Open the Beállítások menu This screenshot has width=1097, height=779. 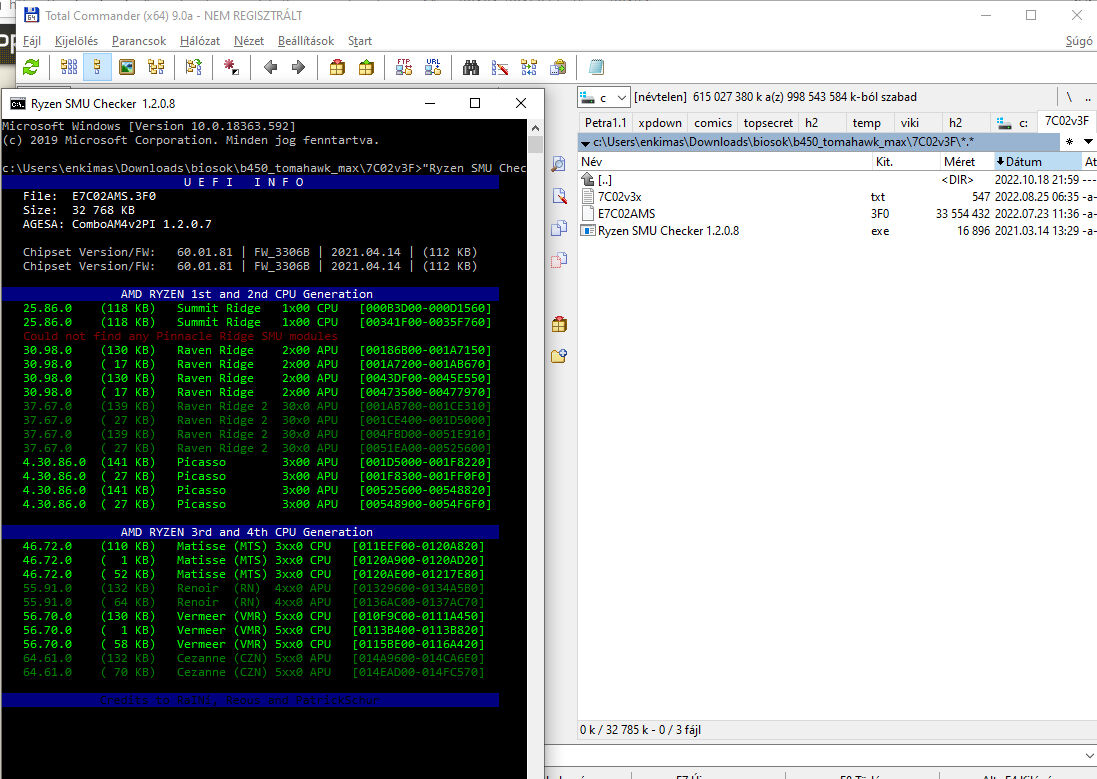[306, 41]
